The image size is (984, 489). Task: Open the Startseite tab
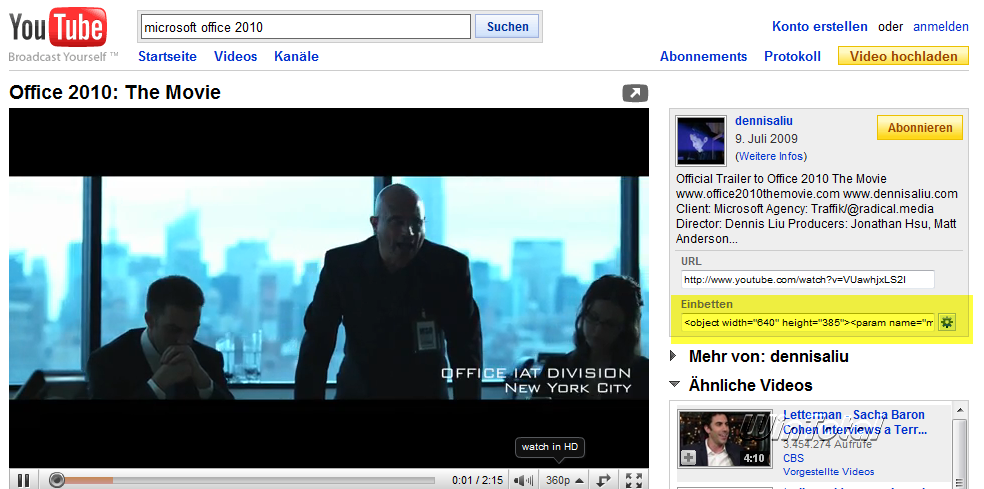pos(168,56)
